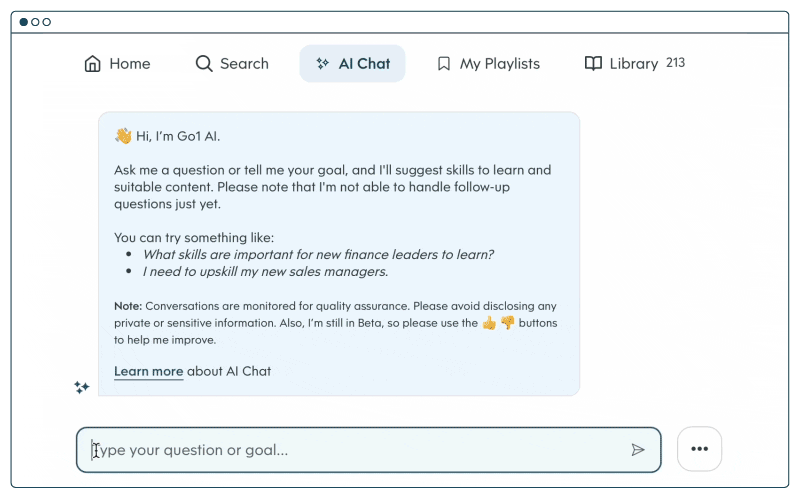This screenshot has width=800, height=500.
Task: Click the My Playlists bookmark icon
Action: [444, 64]
